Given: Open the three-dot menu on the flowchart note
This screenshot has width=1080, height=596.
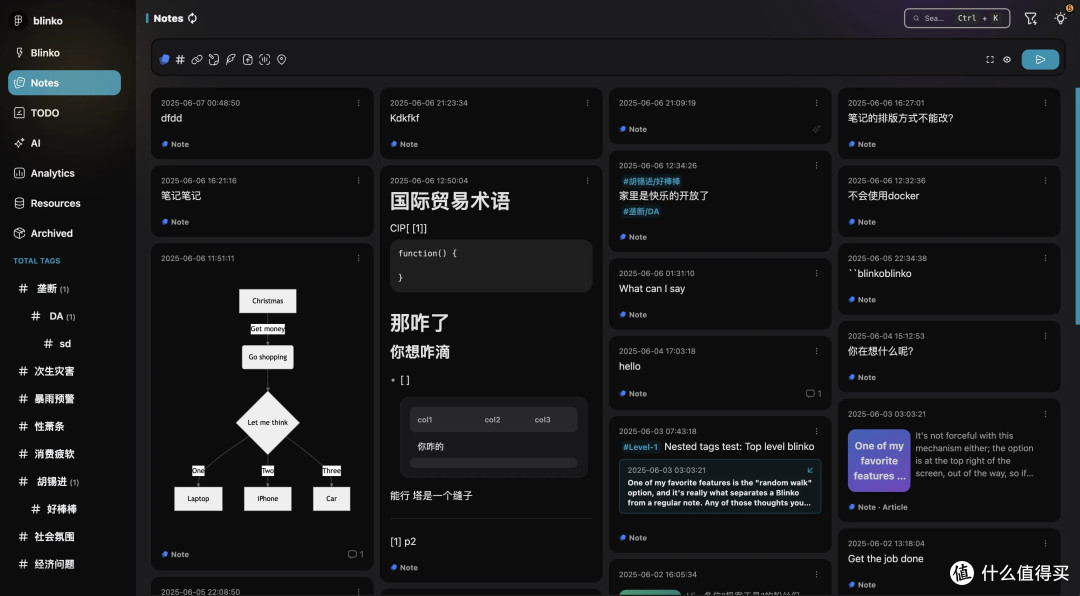Looking at the screenshot, I should 358,258.
